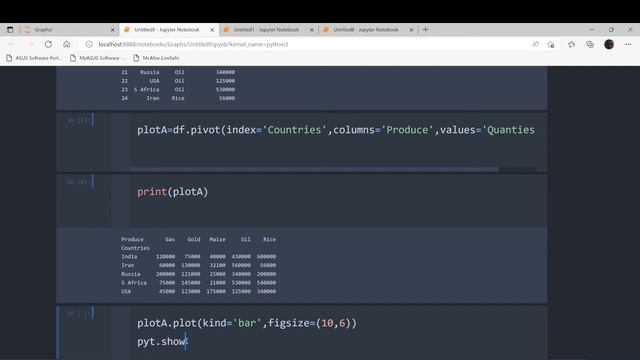
Task: Click the Gold column header in output
Action: pyautogui.click(x=193, y=240)
